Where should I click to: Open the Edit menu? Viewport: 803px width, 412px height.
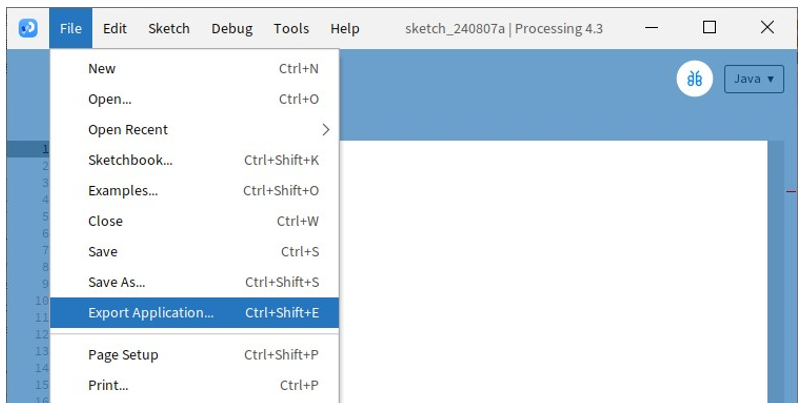tap(115, 29)
